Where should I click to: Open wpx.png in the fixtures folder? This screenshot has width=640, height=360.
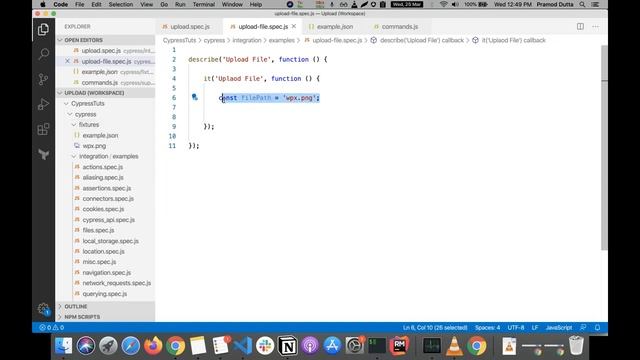coord(94,146)
